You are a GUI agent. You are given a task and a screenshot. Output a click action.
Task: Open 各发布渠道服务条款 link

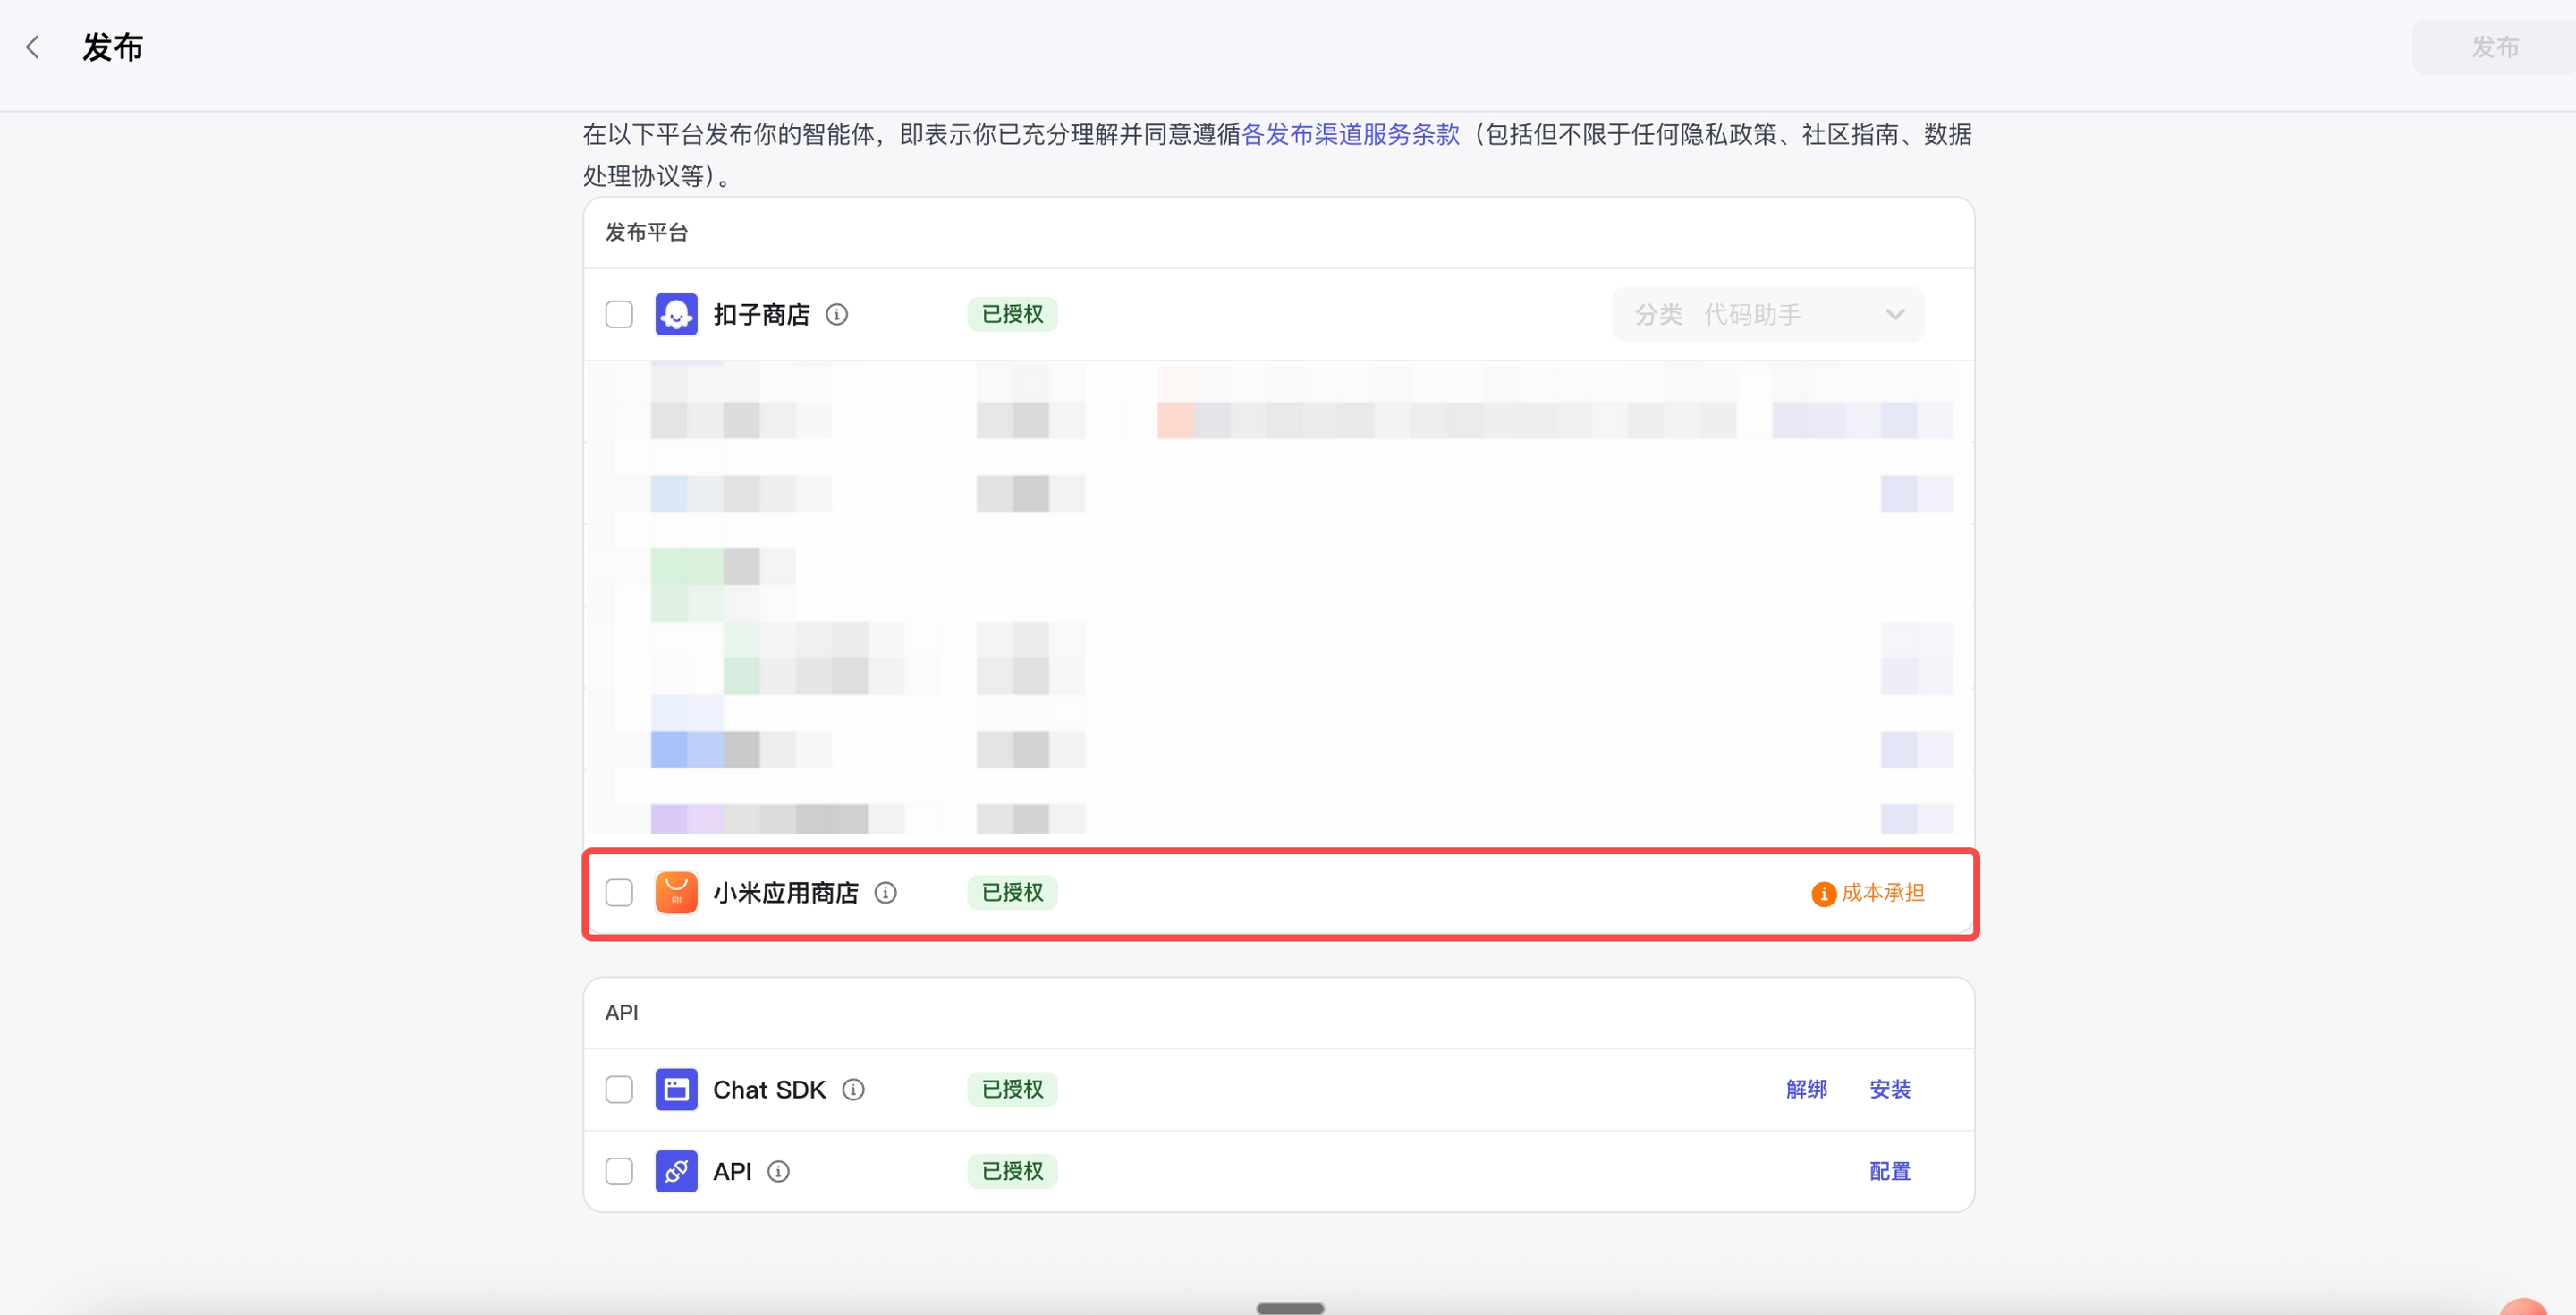[x=1350, y=134]
